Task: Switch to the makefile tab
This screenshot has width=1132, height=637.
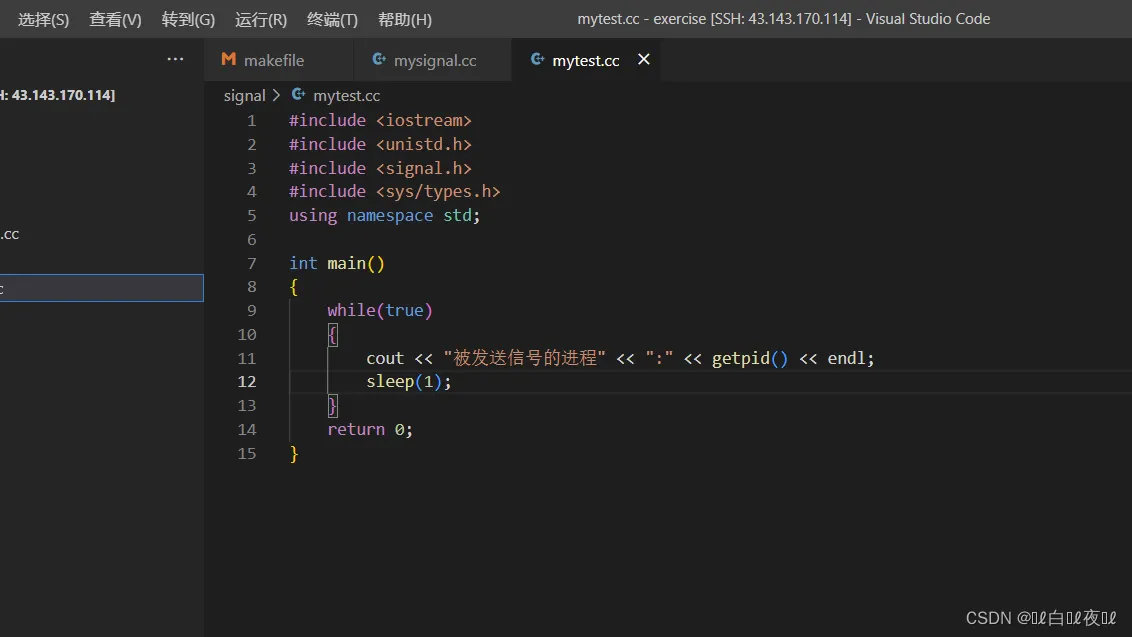Action: pyautogui.click(x=273, y=60)
